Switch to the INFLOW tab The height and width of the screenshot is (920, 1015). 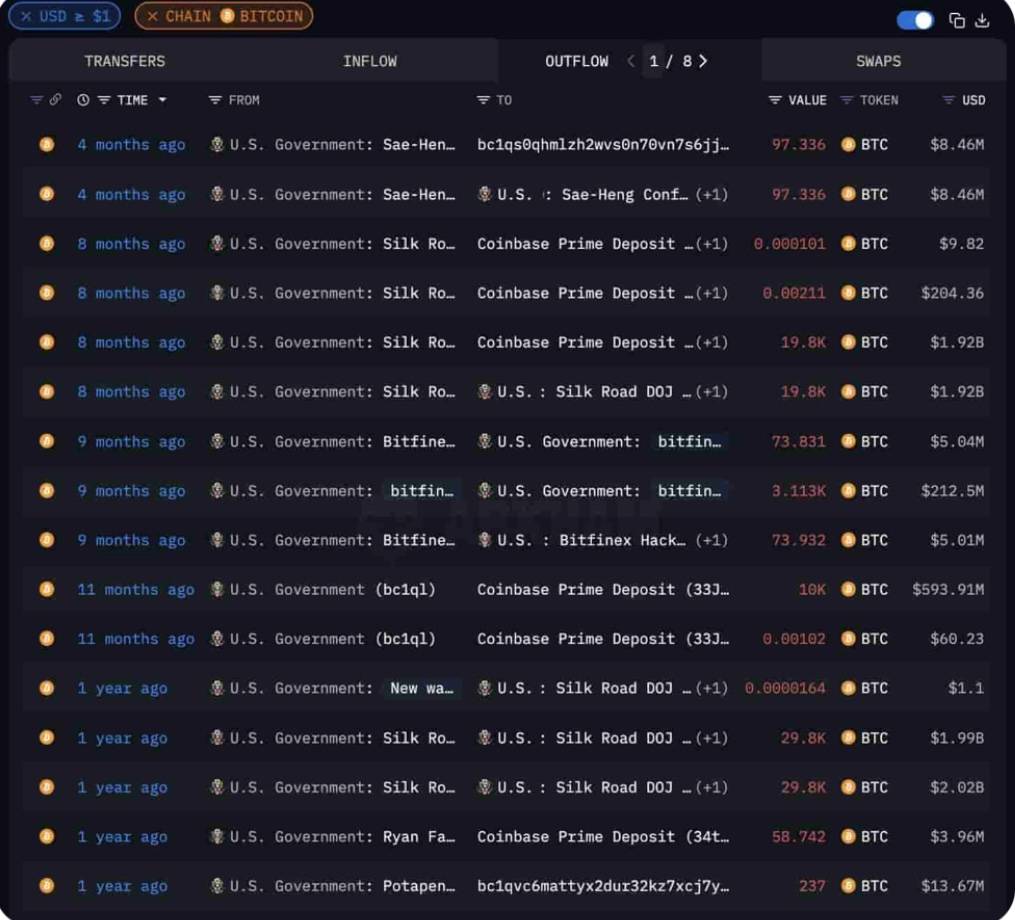[x=370, y=61]
